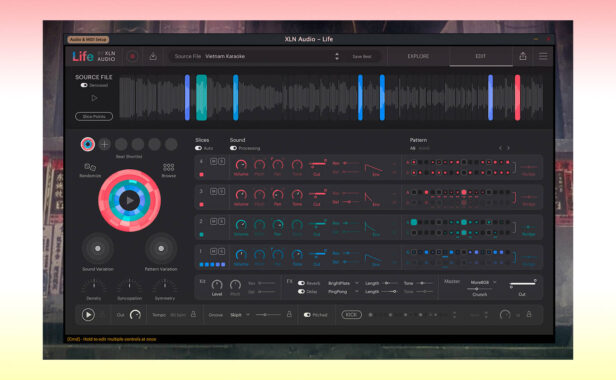Click the share export icon in header

tap(523, 56)
